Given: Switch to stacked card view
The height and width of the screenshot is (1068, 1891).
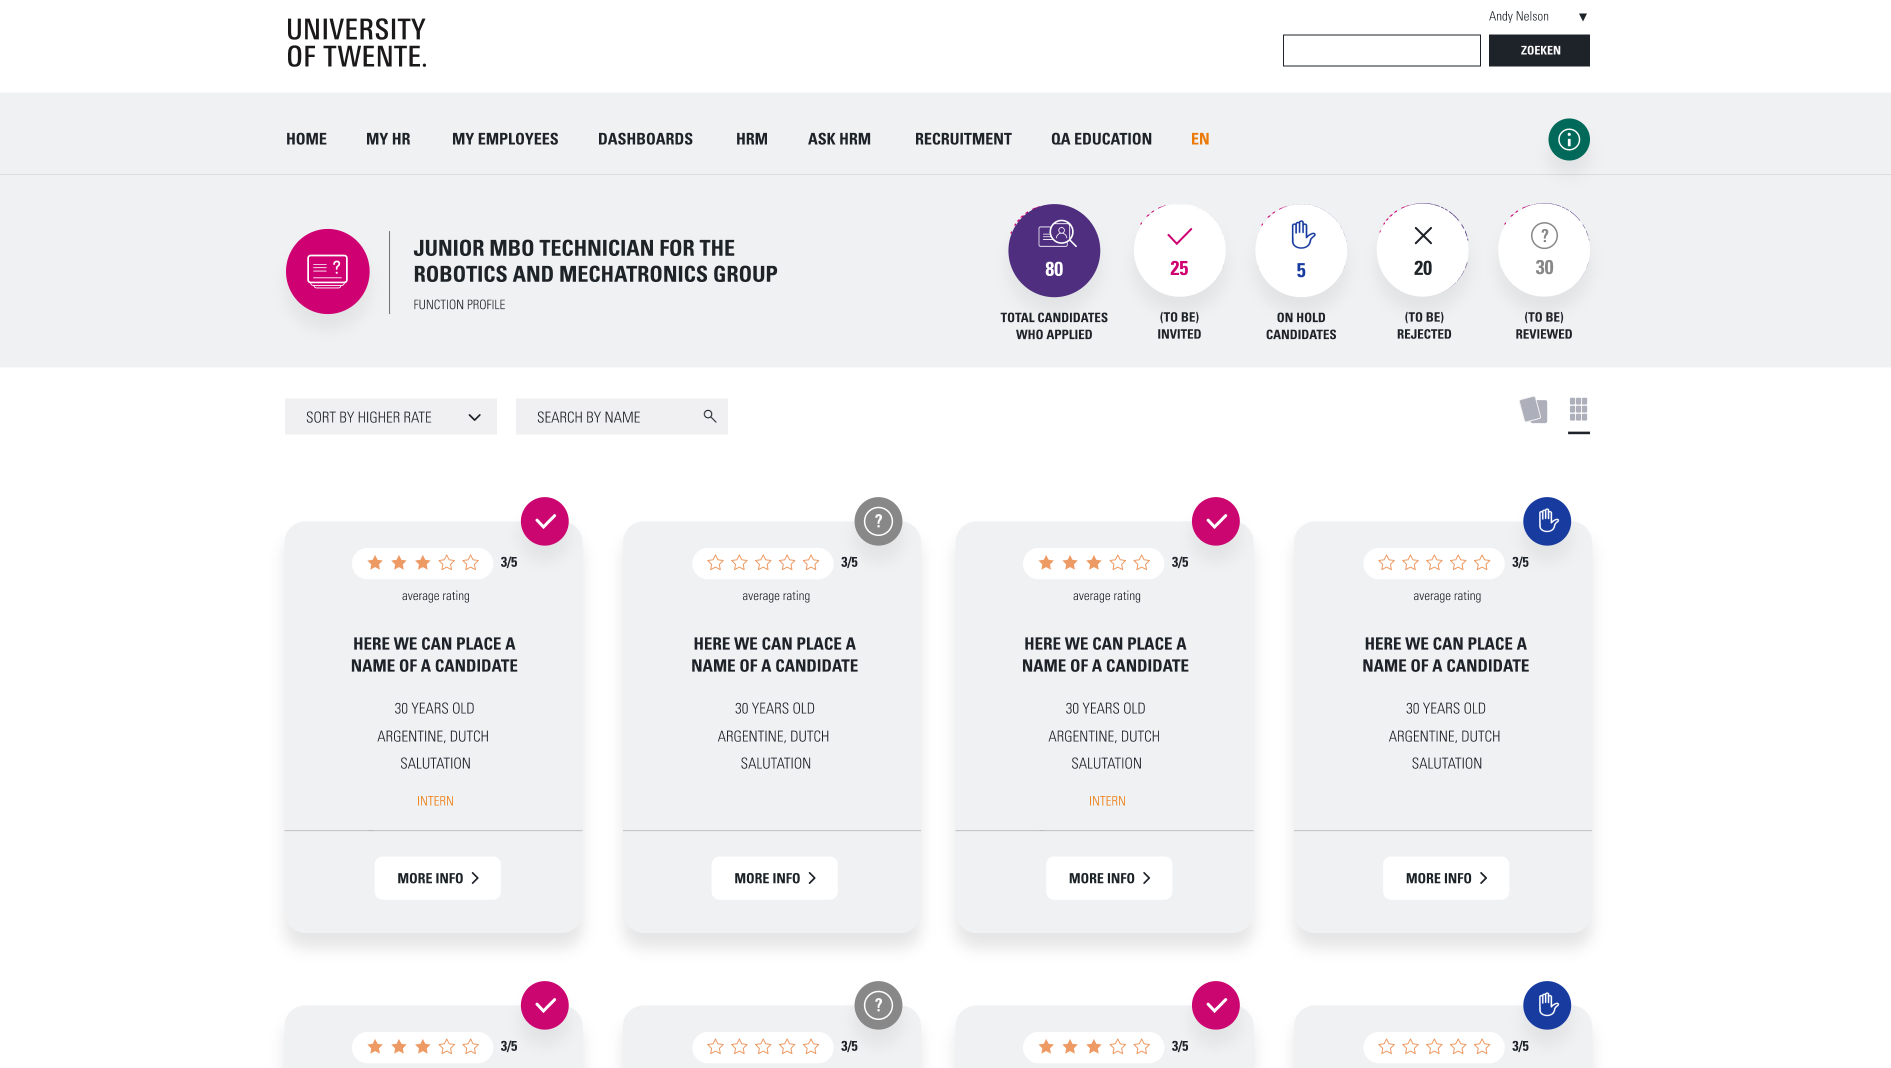Looking at the screenshot, I should click(x=1533, y=410).
